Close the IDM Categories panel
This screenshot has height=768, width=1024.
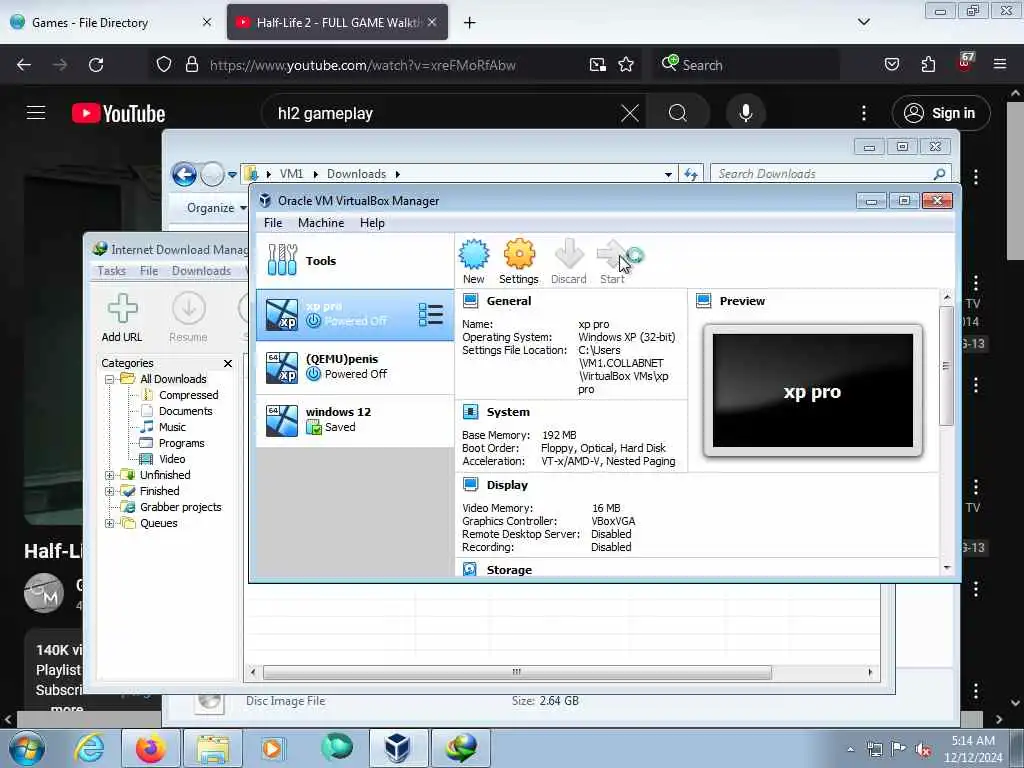pos(228,363)
